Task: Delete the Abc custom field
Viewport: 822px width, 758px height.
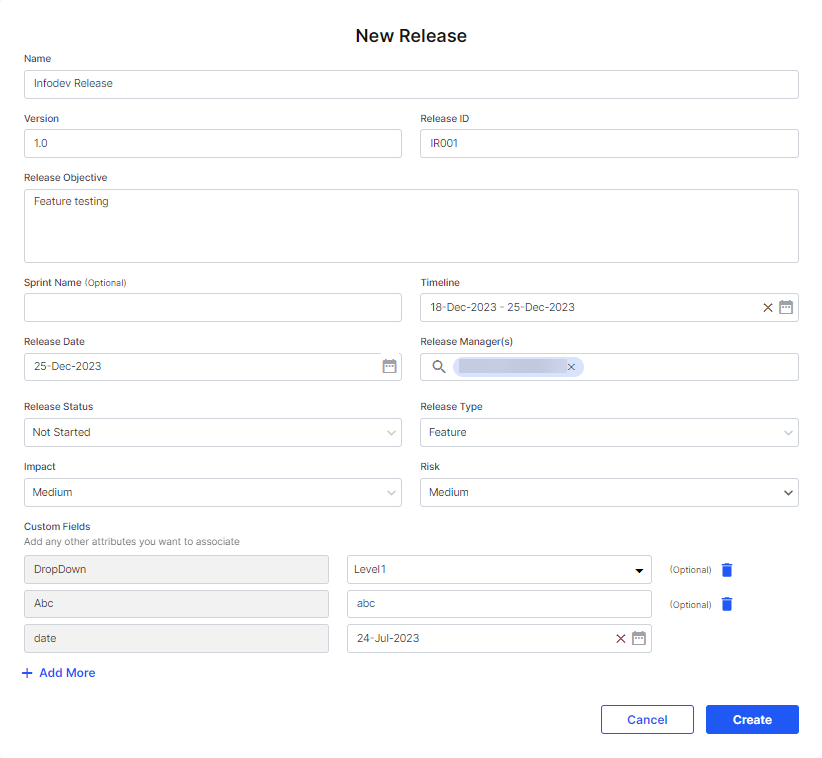Action: pyautogui.click(x=726, y=604)
